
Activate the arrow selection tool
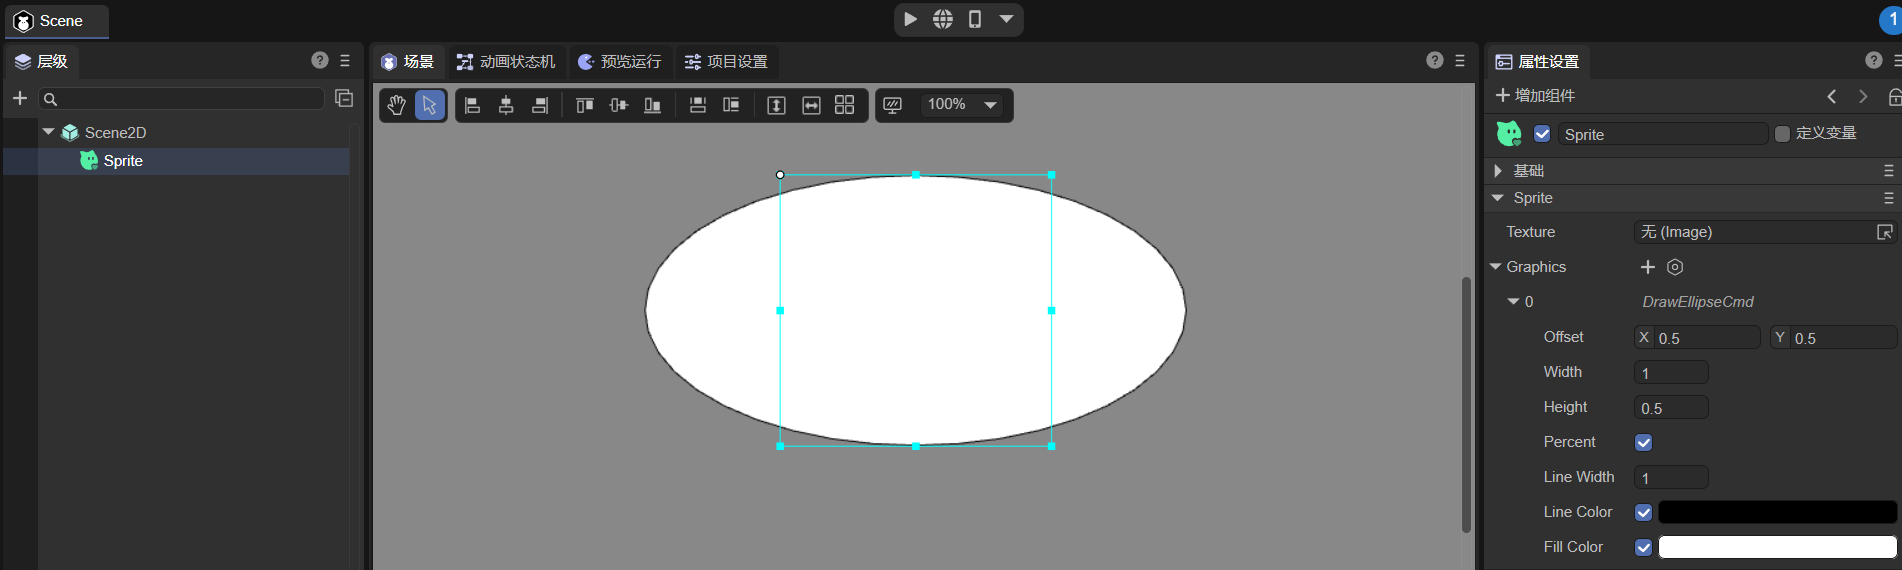coord(430,105)
